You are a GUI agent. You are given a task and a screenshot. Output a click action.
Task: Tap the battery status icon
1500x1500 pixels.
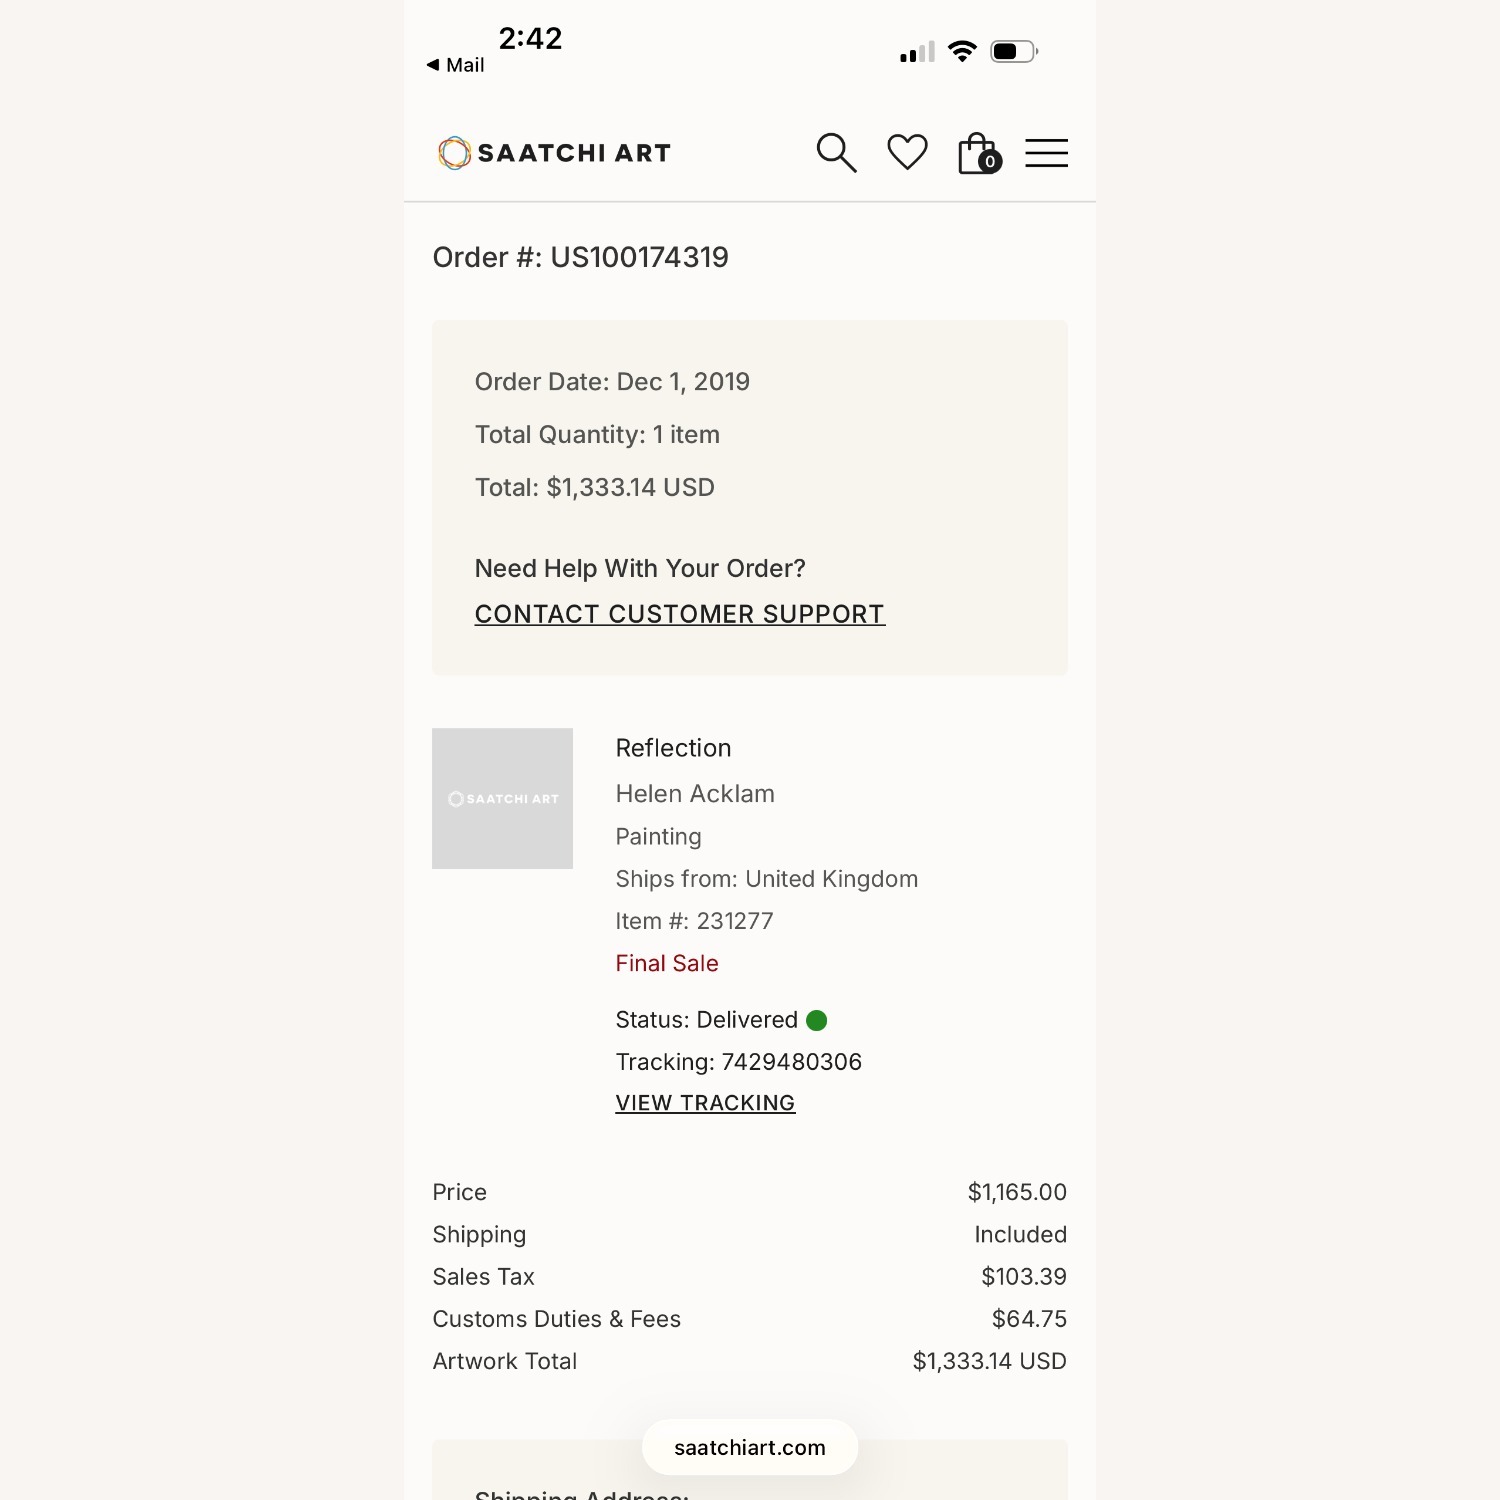1013,51
